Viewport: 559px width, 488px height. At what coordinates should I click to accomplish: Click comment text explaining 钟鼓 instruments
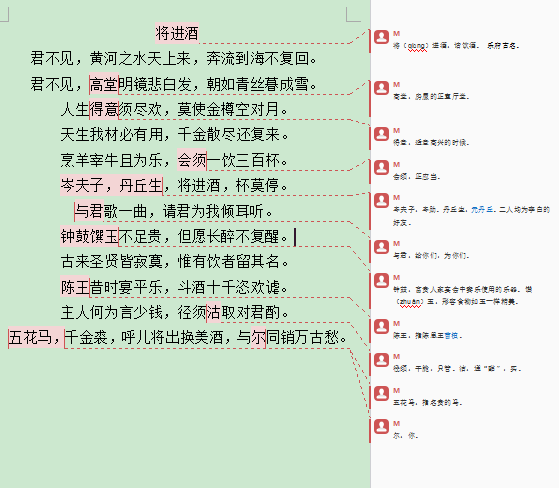(x=462, y=296)
